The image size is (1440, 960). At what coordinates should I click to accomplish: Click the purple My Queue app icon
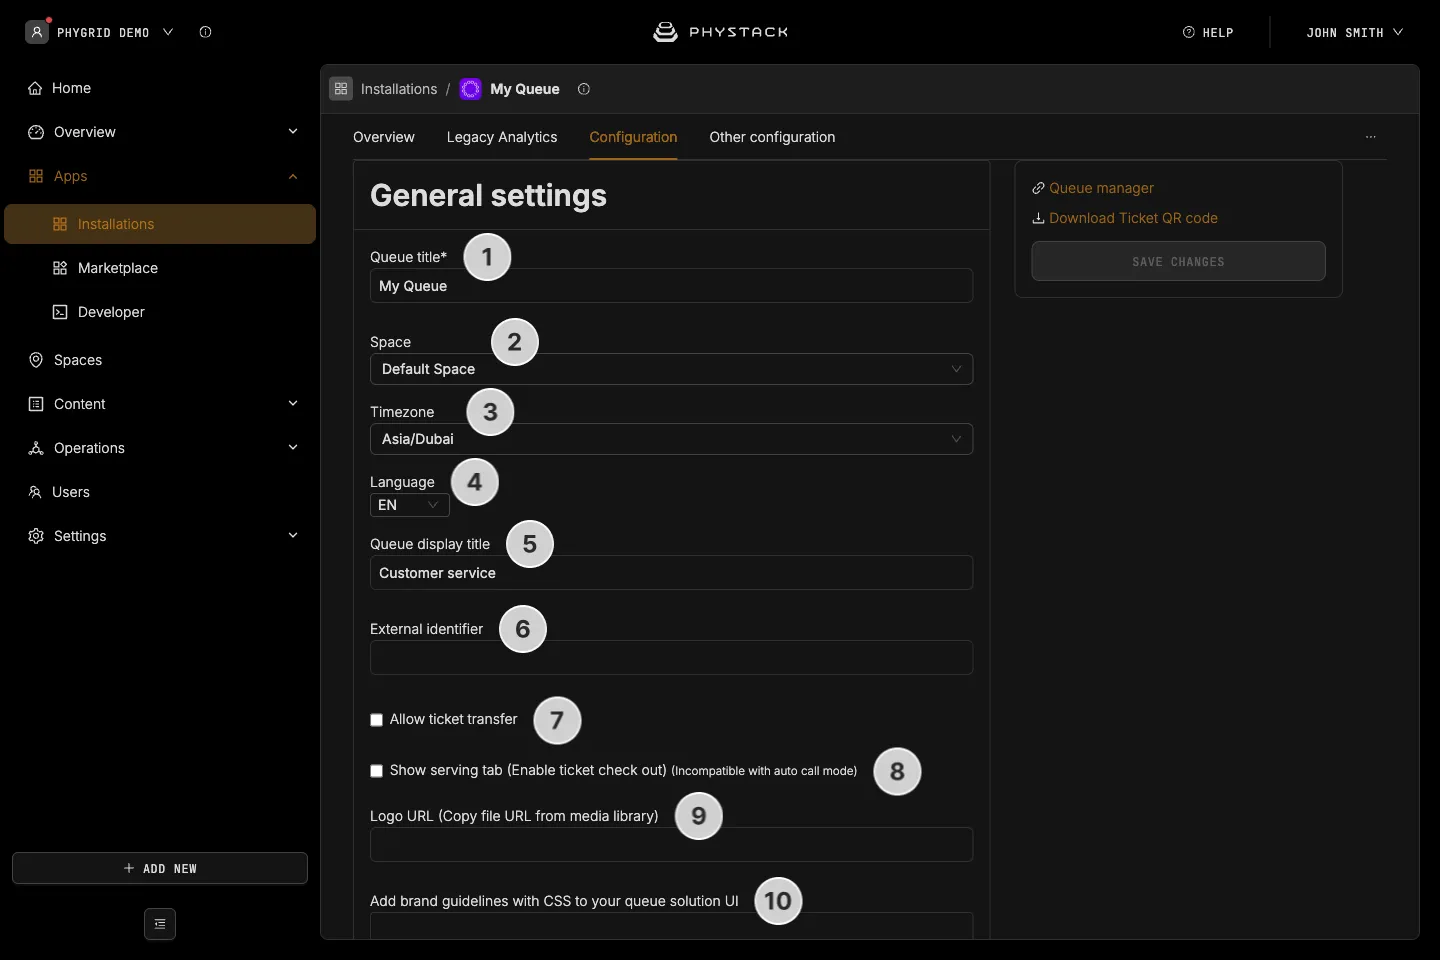tap(470, 89)
